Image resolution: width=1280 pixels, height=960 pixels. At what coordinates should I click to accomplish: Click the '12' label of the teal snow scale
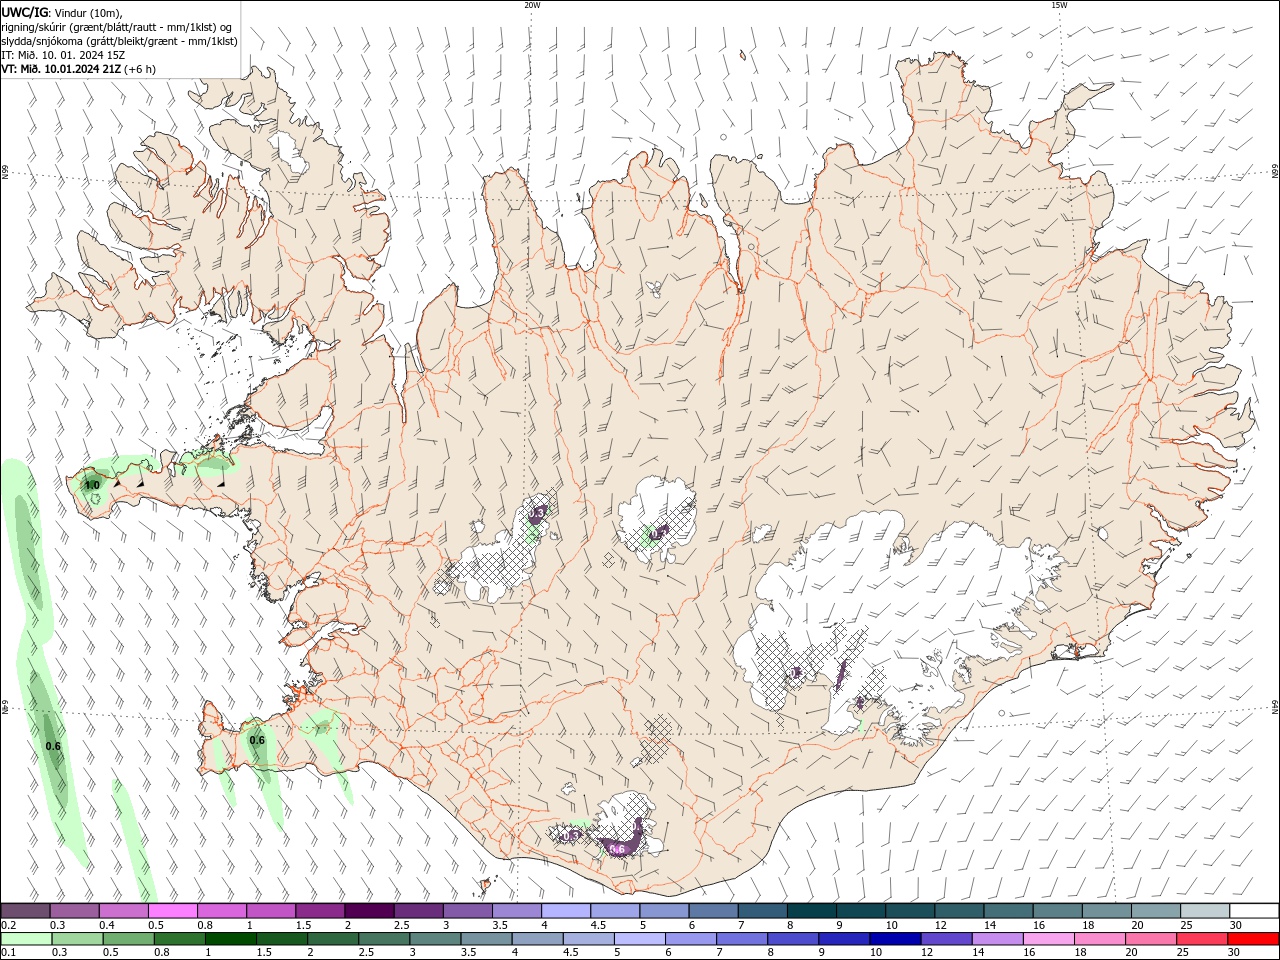click(x=940, y=925)
